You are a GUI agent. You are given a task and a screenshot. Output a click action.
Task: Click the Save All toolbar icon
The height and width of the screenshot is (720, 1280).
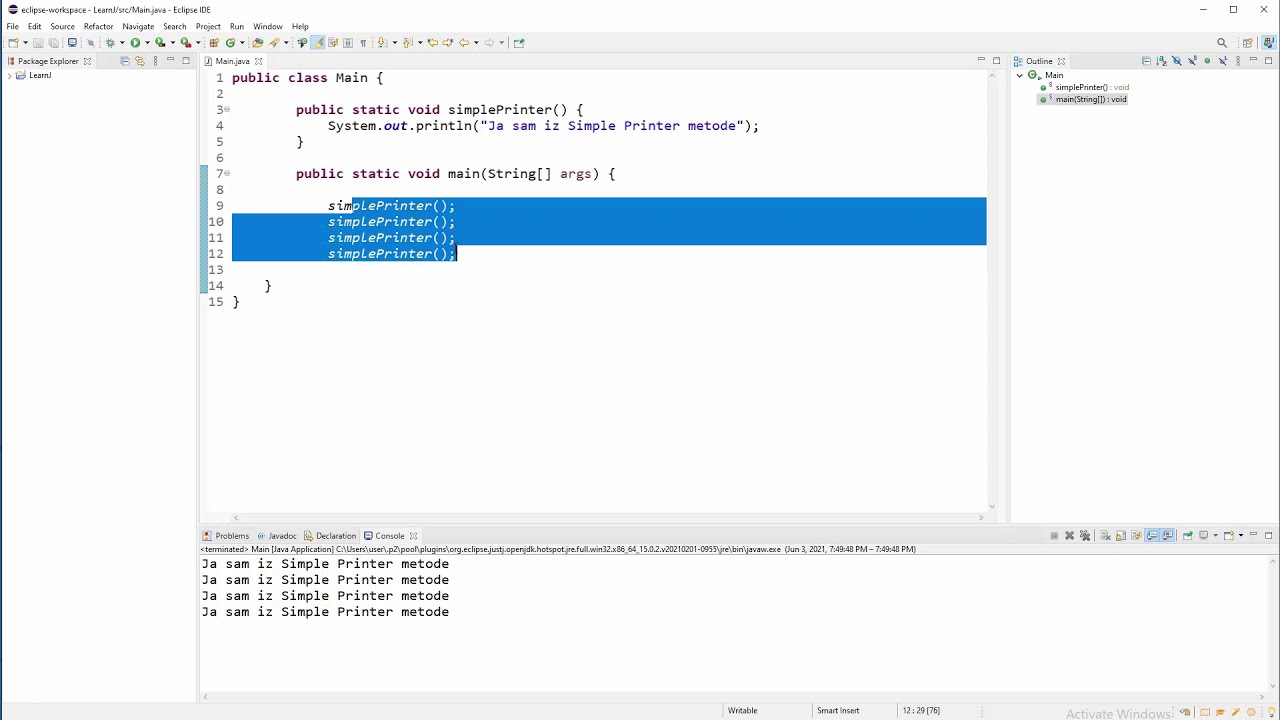[53, 43]
